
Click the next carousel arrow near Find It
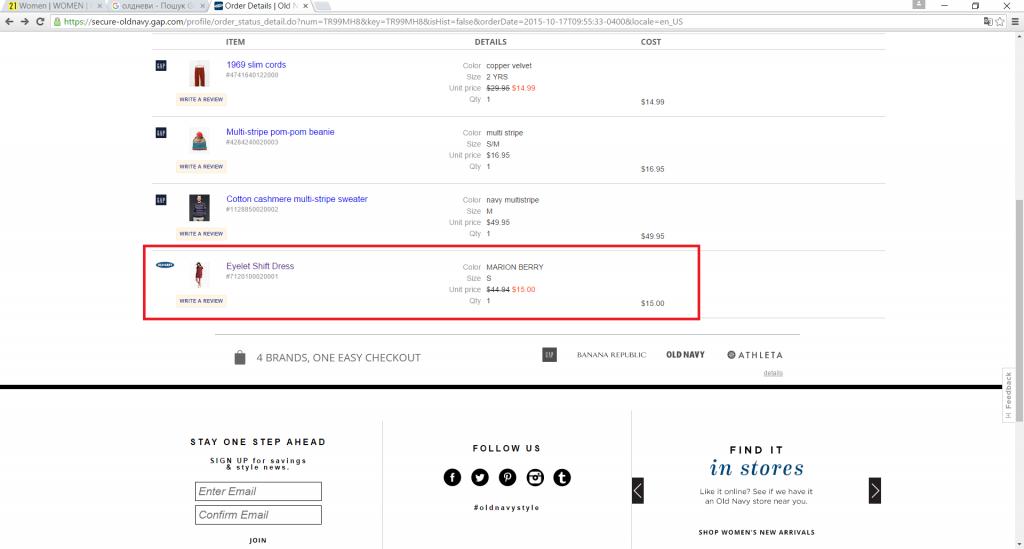tap(874, 491)
